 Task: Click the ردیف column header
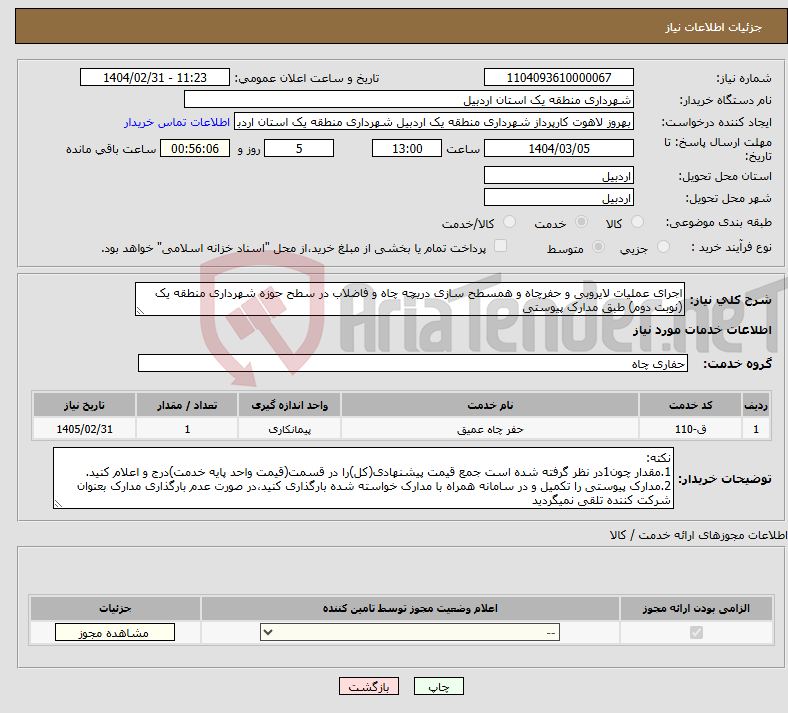point(756,405)
